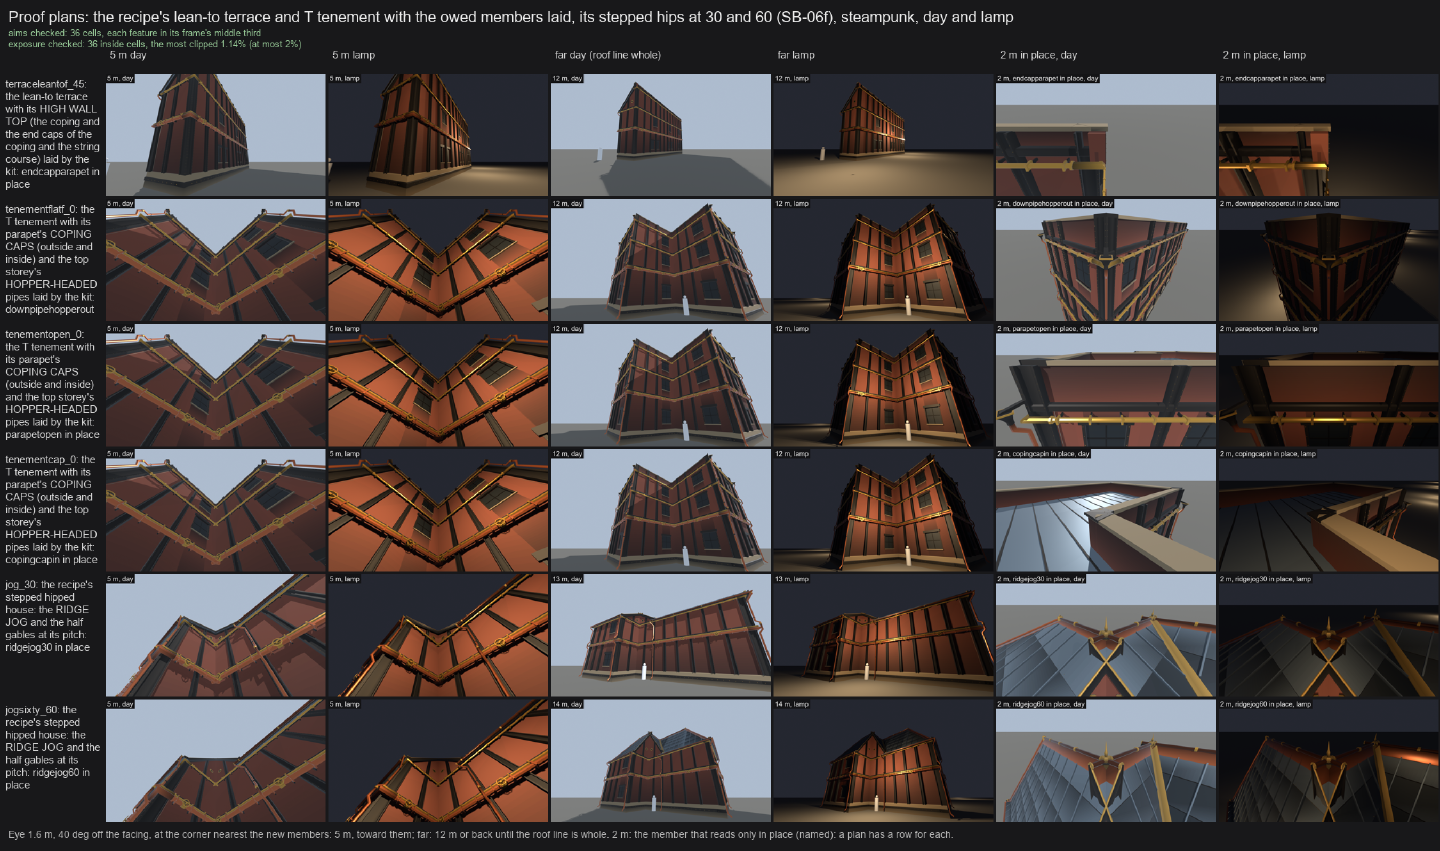Viewport: 1440px width, 851px height.
Task: Select the terraceleantof_45 far lamp render
Action: pos(883,135)
